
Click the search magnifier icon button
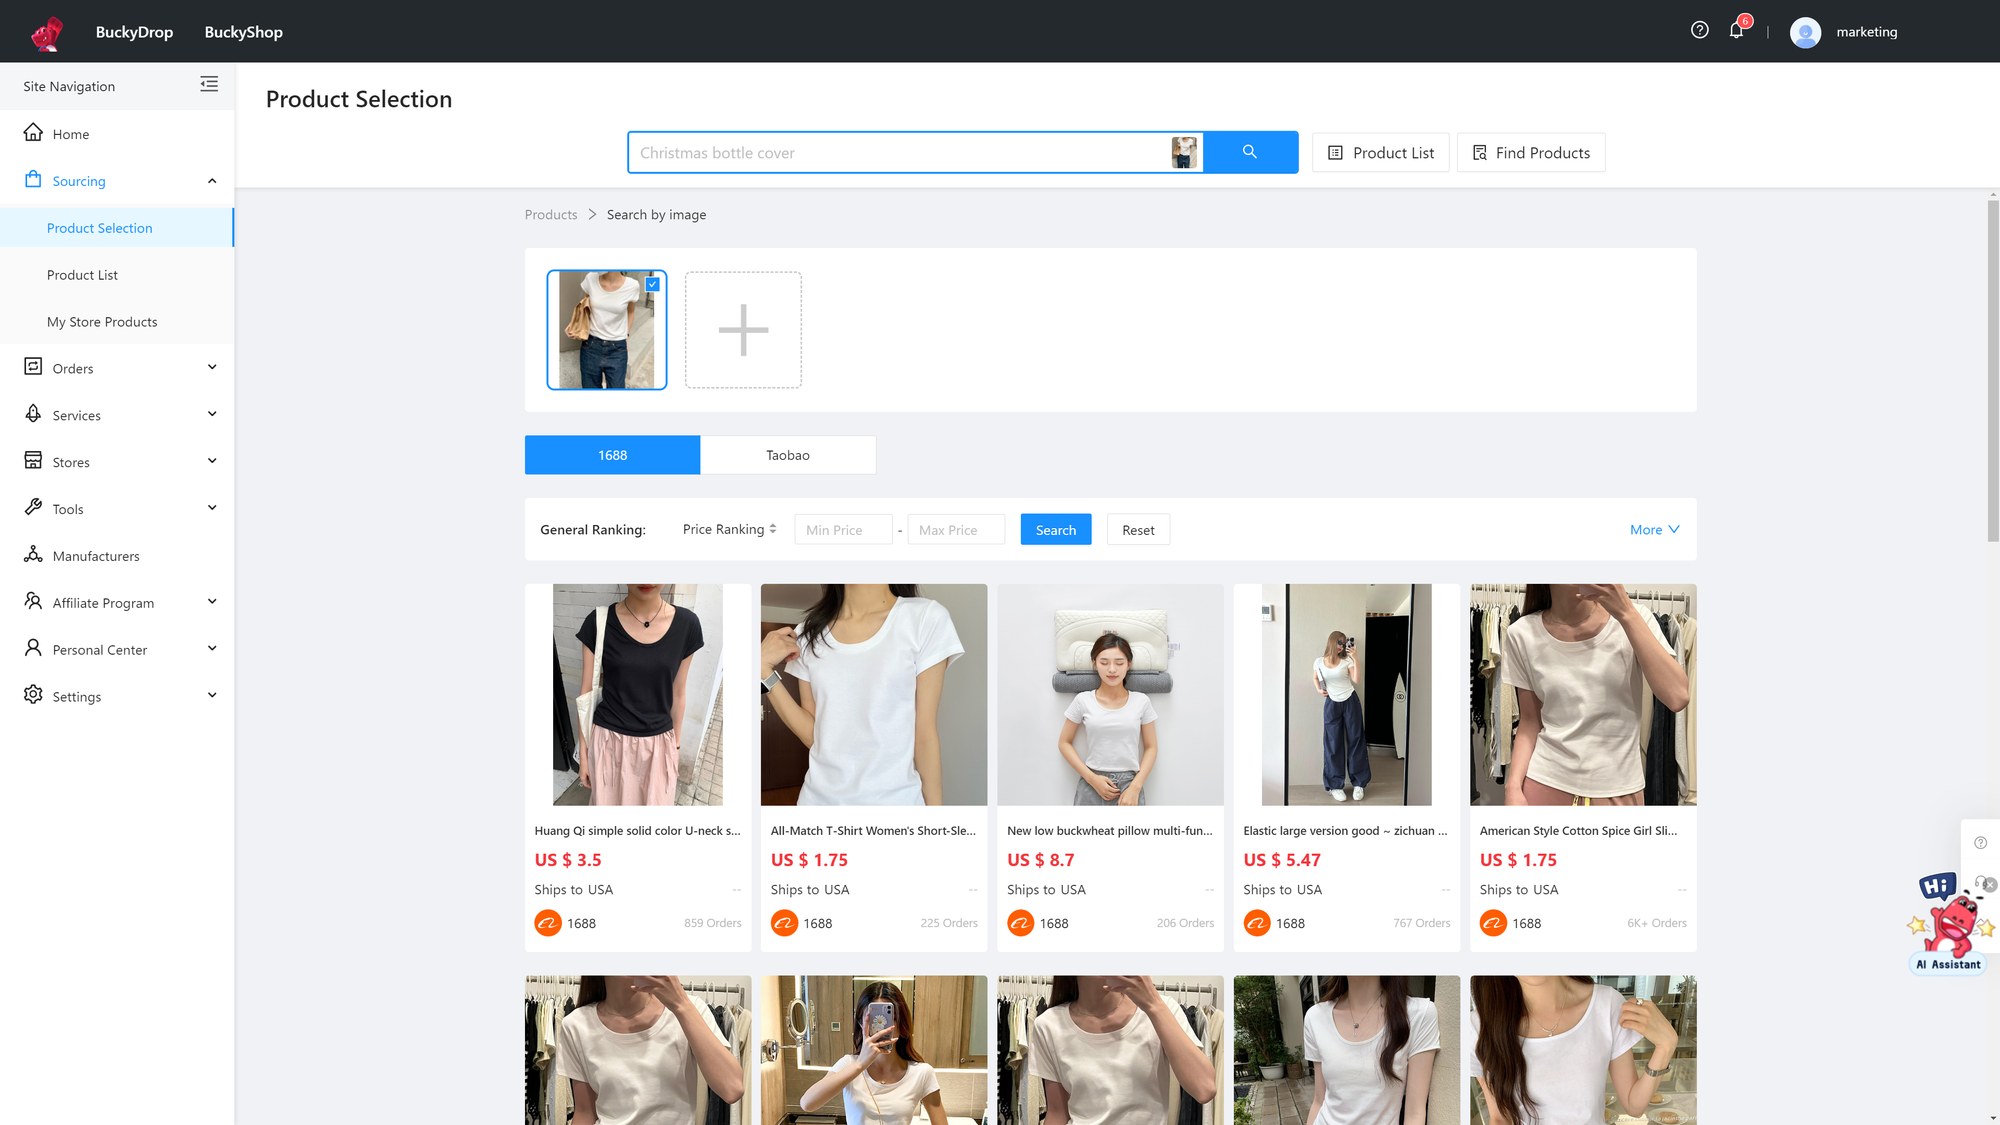coord(1249,152)
